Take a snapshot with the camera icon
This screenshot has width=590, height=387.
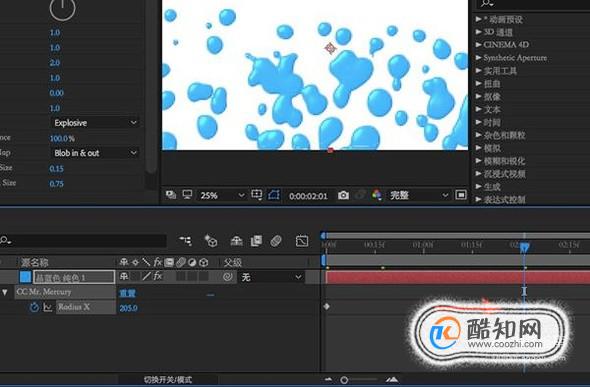343,195
